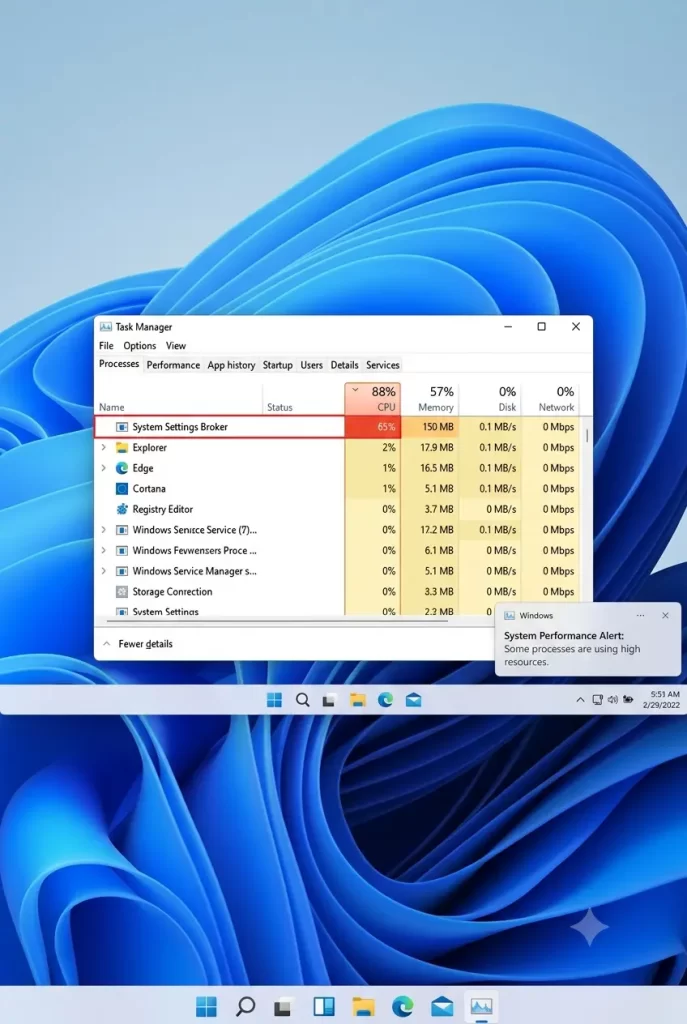Click the Storage Conrection process icon
Screen dimensions: 687x1024
pos(121,592)
